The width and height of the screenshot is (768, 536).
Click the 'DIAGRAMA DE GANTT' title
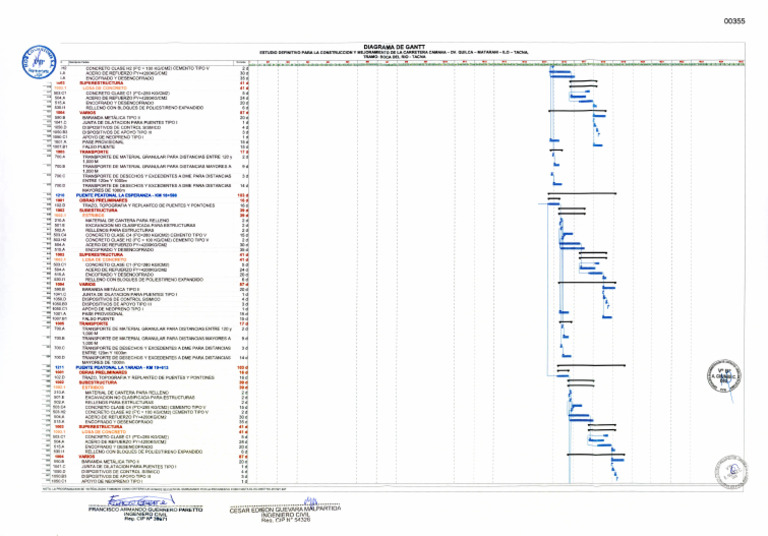click(394, 47)
